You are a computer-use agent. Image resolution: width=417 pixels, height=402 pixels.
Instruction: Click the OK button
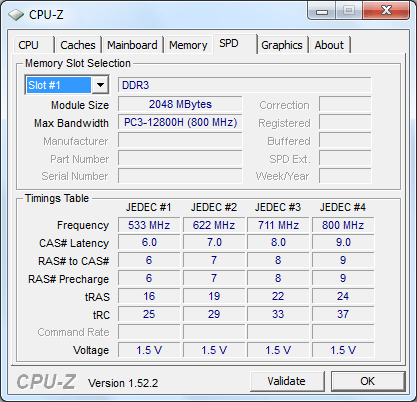(x=368, y=381)
